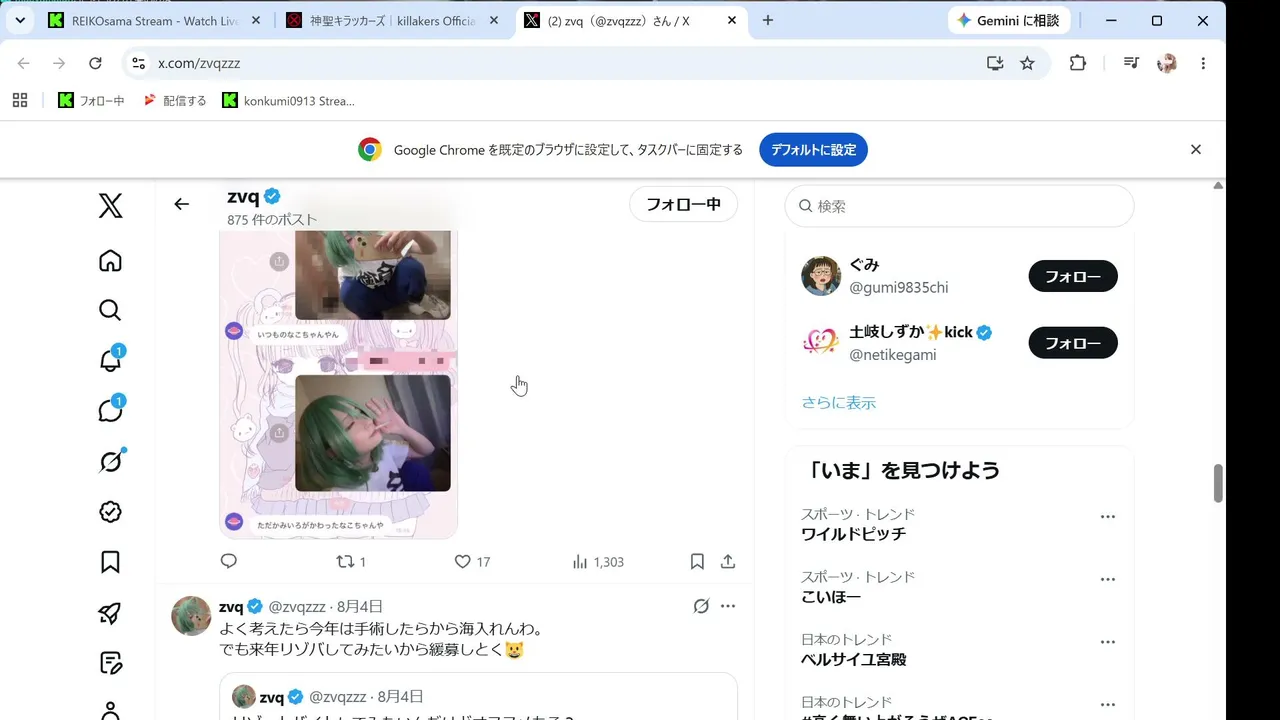Open the Chrome three-dot menu
The height and width of the screenshot is (720, 1280).
coord(1203,63)
